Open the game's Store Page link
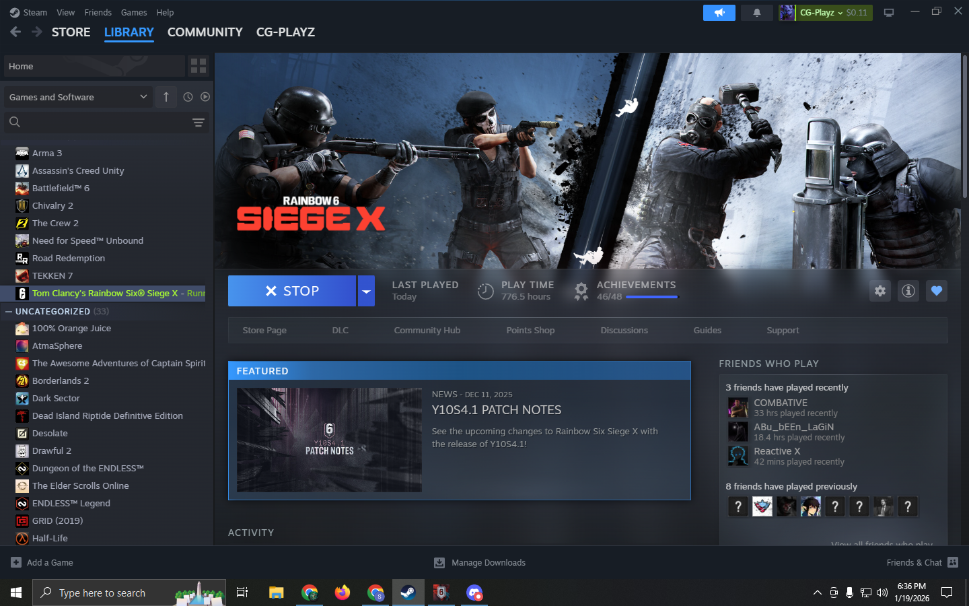 pos(264,330)
